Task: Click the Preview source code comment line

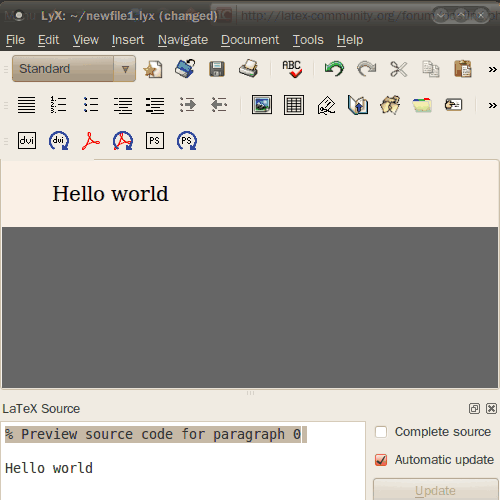Action: click(153, 434)
